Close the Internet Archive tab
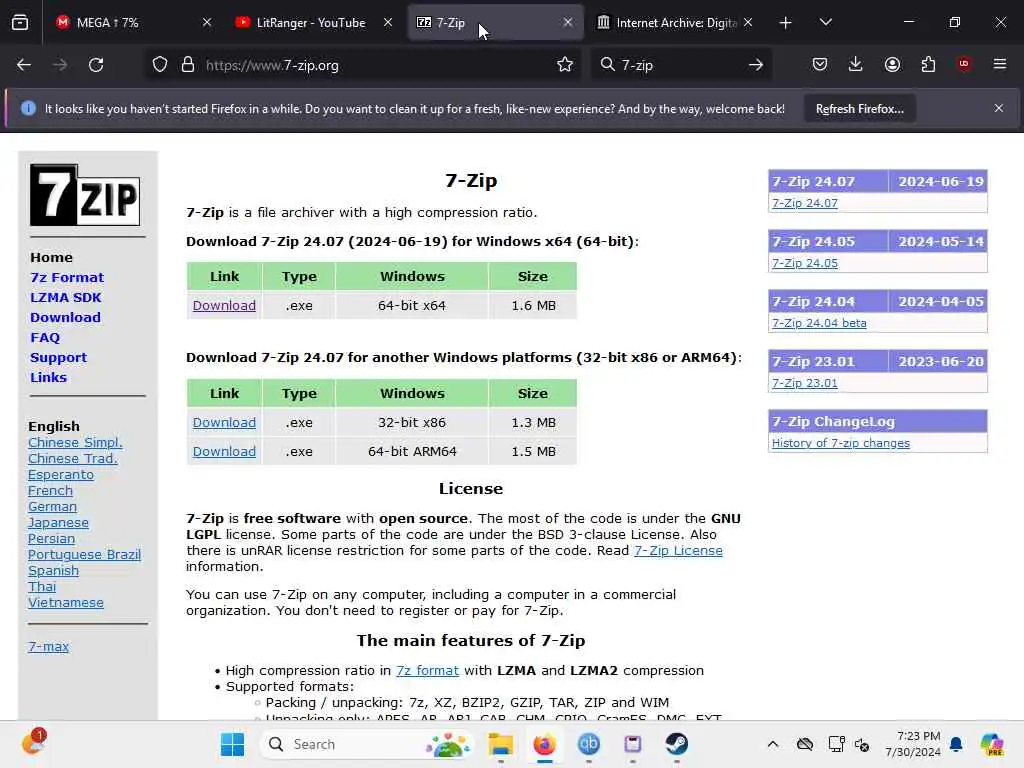The width and height of the screenshot is (1024, 768). pos(748,22)
